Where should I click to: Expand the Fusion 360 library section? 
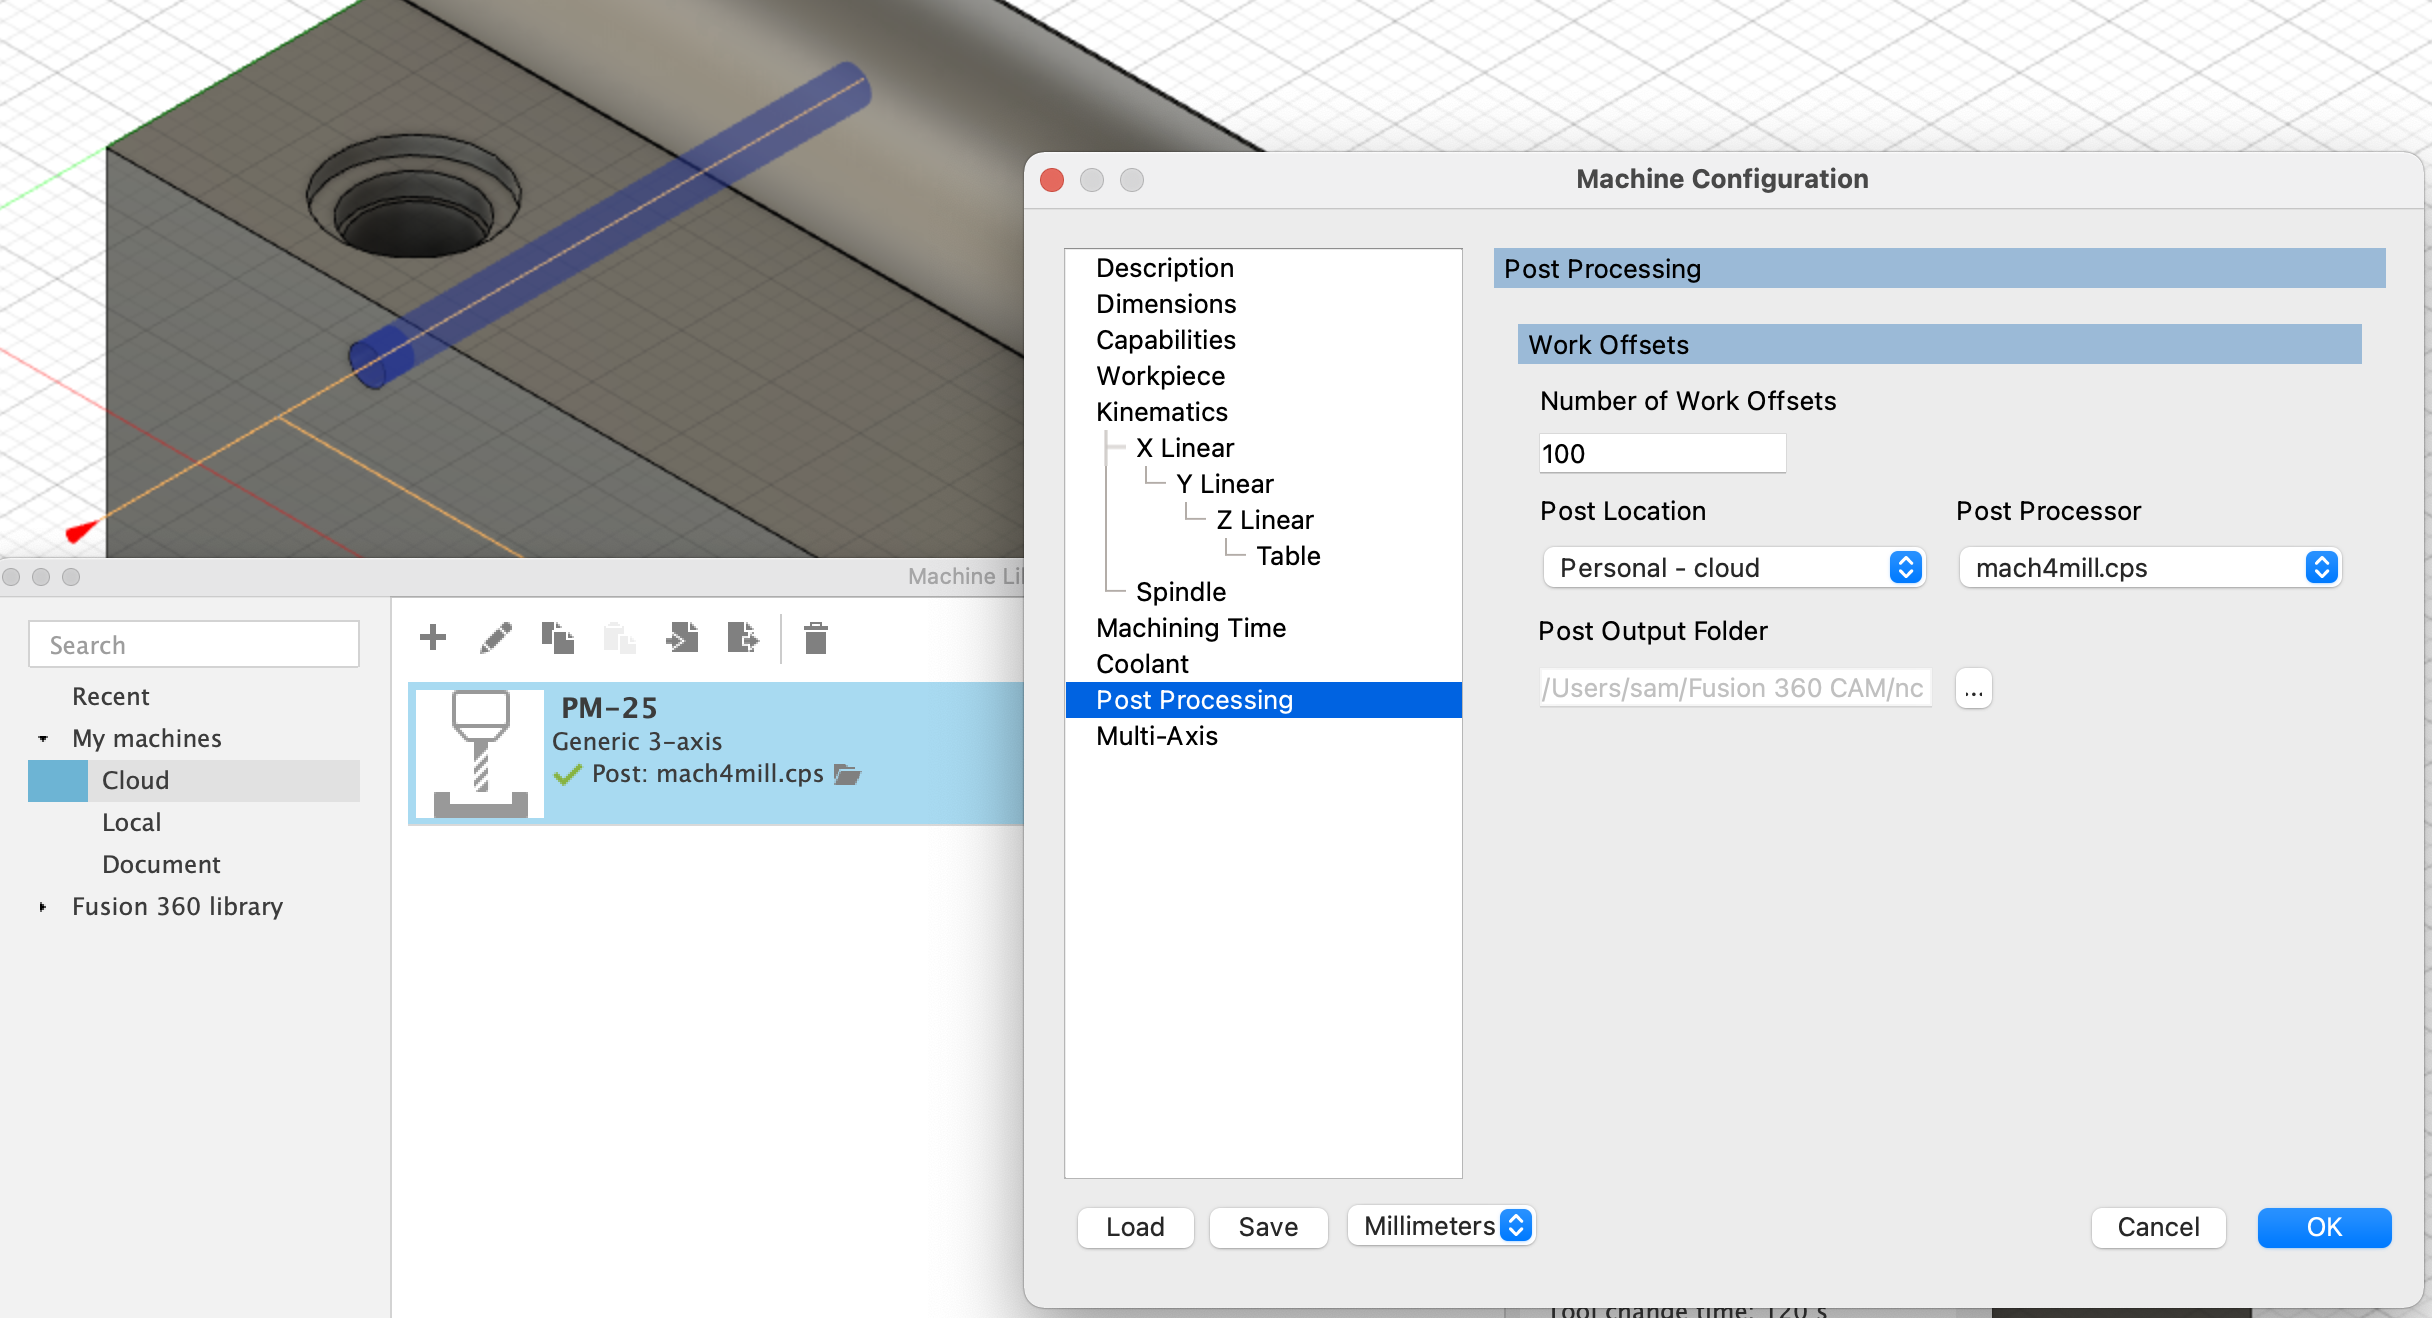[41, 907]
